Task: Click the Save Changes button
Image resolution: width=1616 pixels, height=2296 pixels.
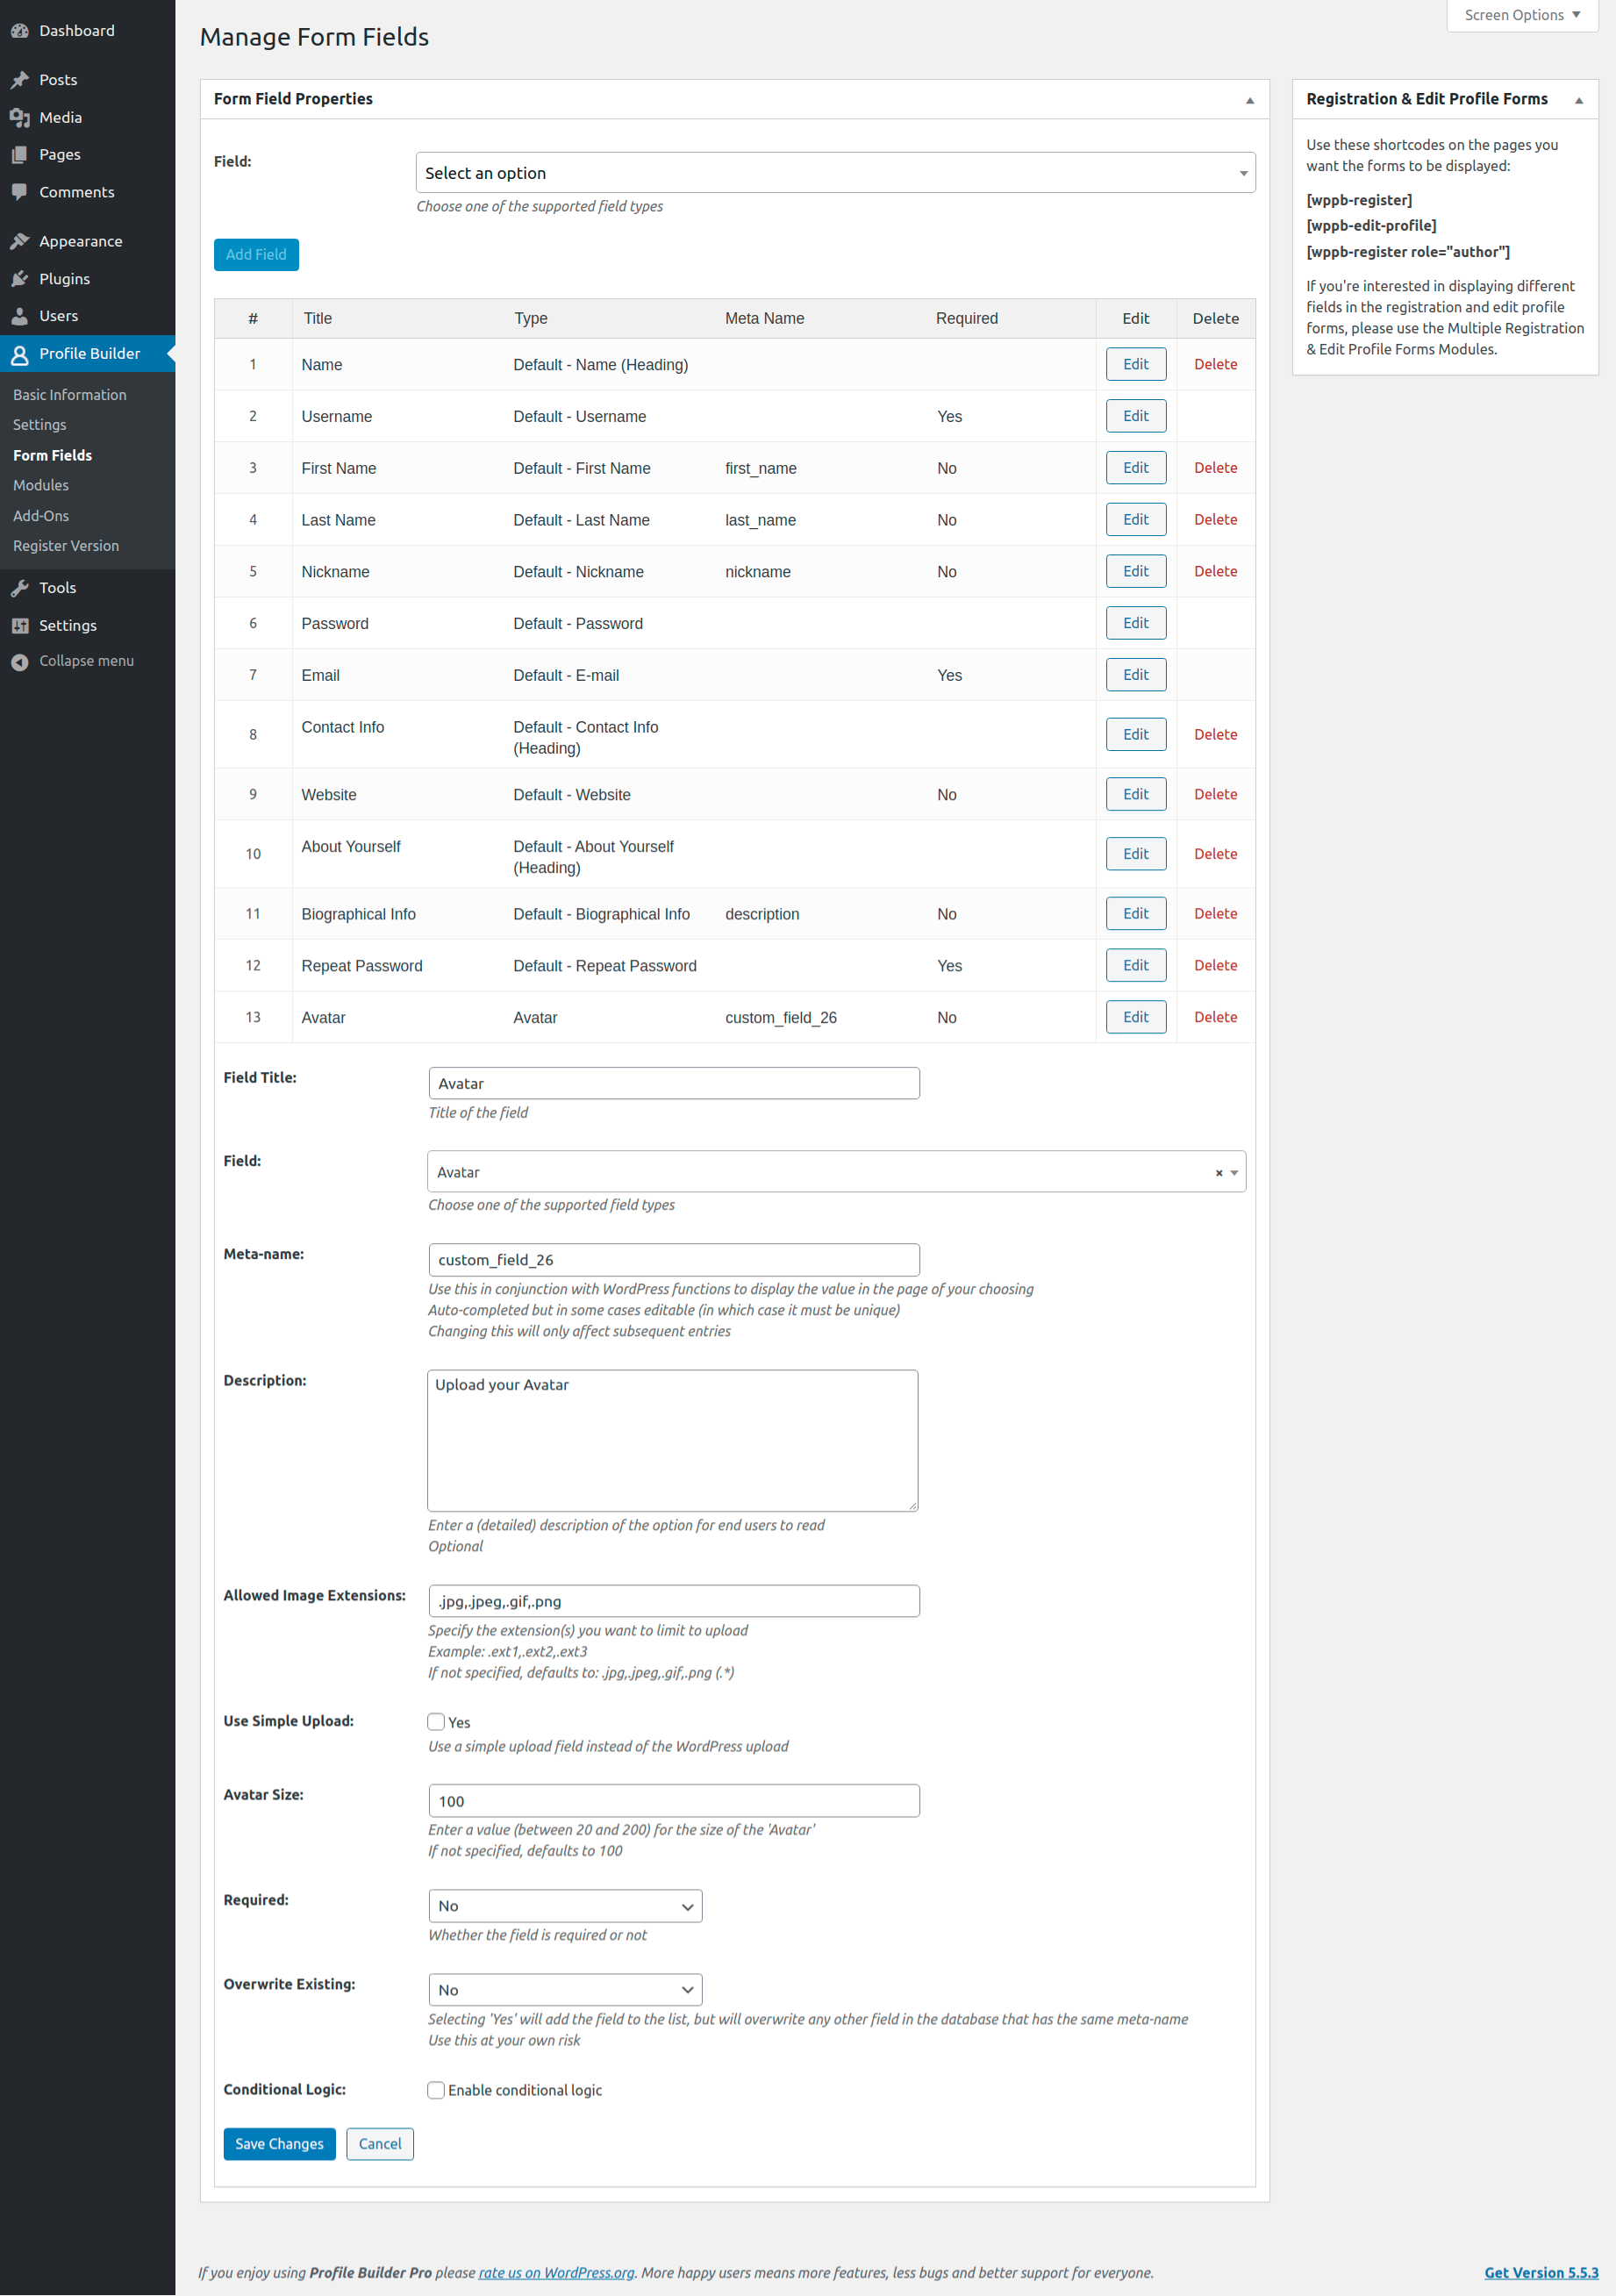Action: tap(279, 2144)
